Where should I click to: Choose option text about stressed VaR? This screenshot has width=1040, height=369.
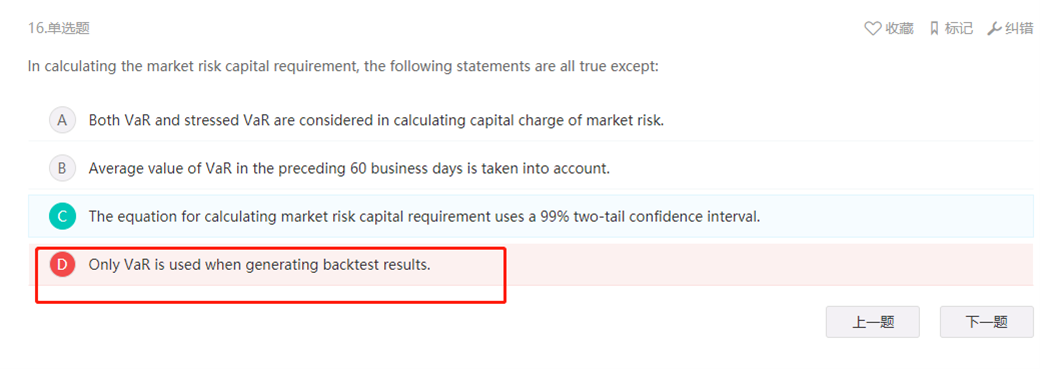376,120
